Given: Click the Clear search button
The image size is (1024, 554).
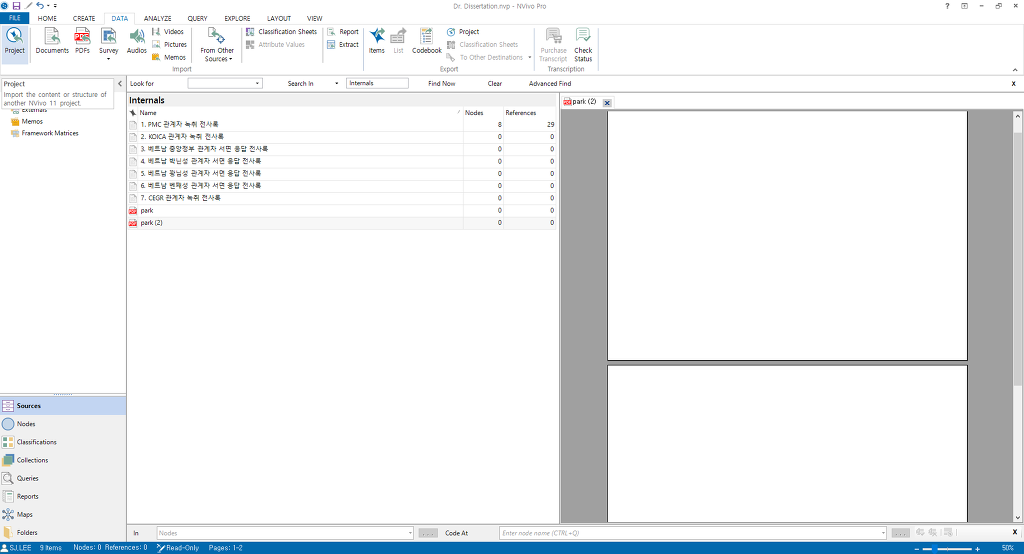Looking at the screenshot, I should coord(494,84).
